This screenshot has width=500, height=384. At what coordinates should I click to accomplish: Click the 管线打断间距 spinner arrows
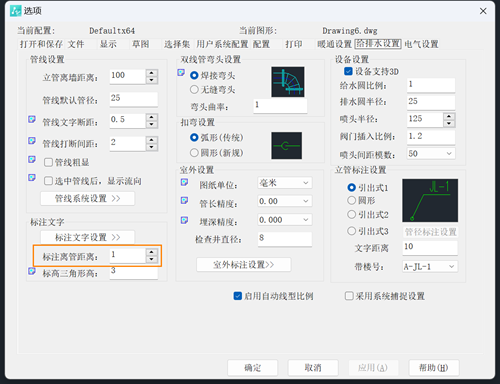click(152, 144)
